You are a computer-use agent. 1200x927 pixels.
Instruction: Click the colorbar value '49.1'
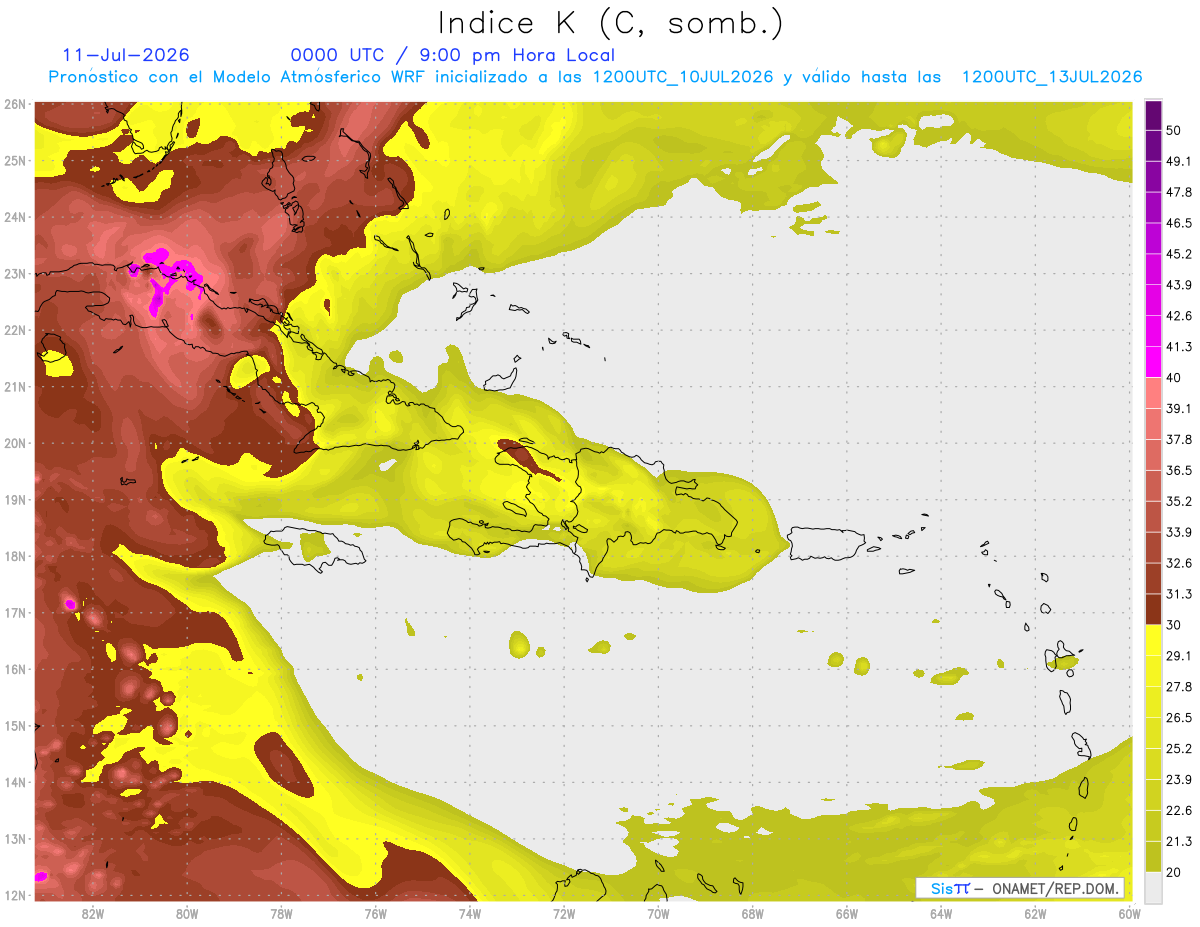(x=1179, y=161)
